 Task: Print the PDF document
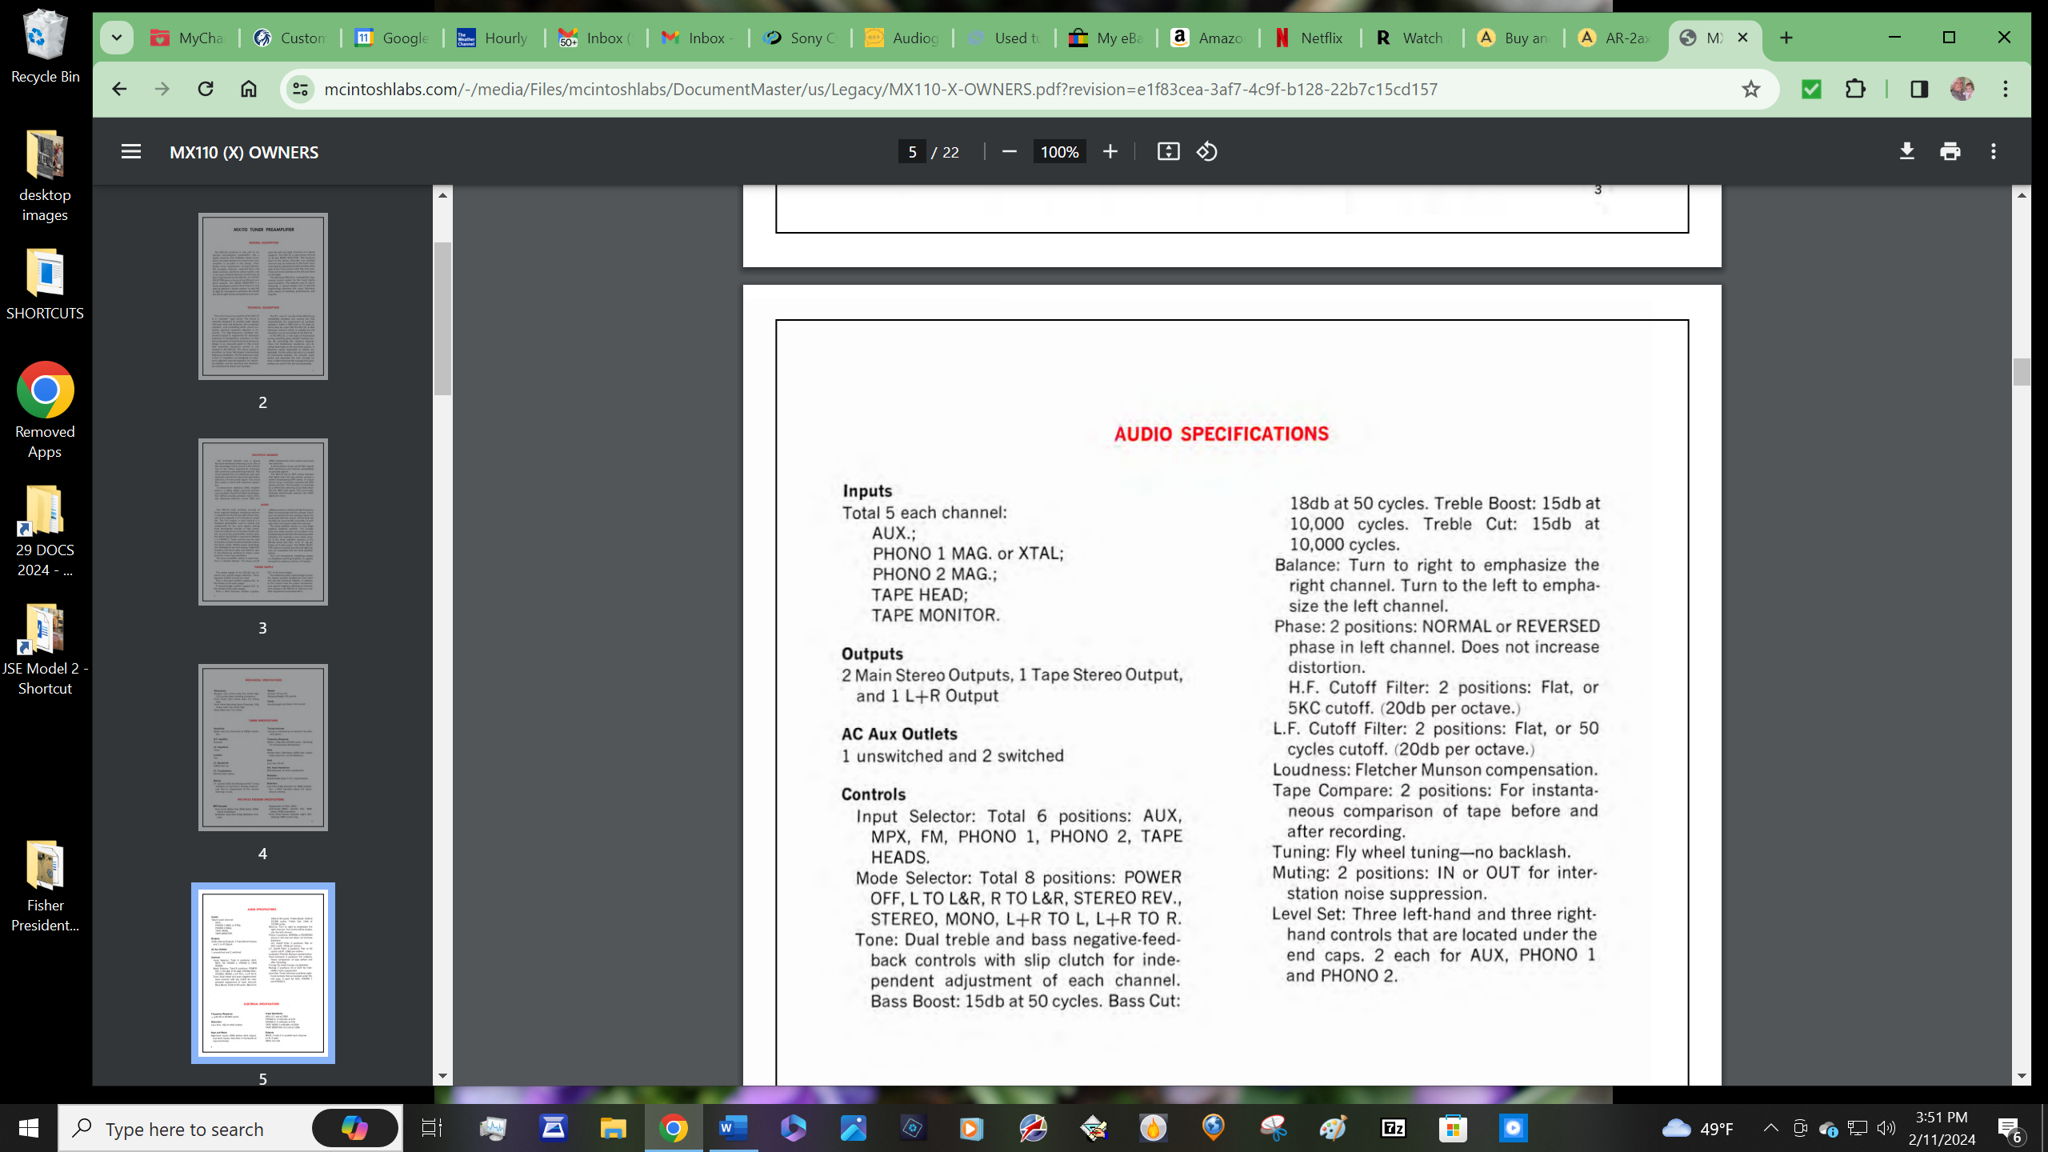1950,152
